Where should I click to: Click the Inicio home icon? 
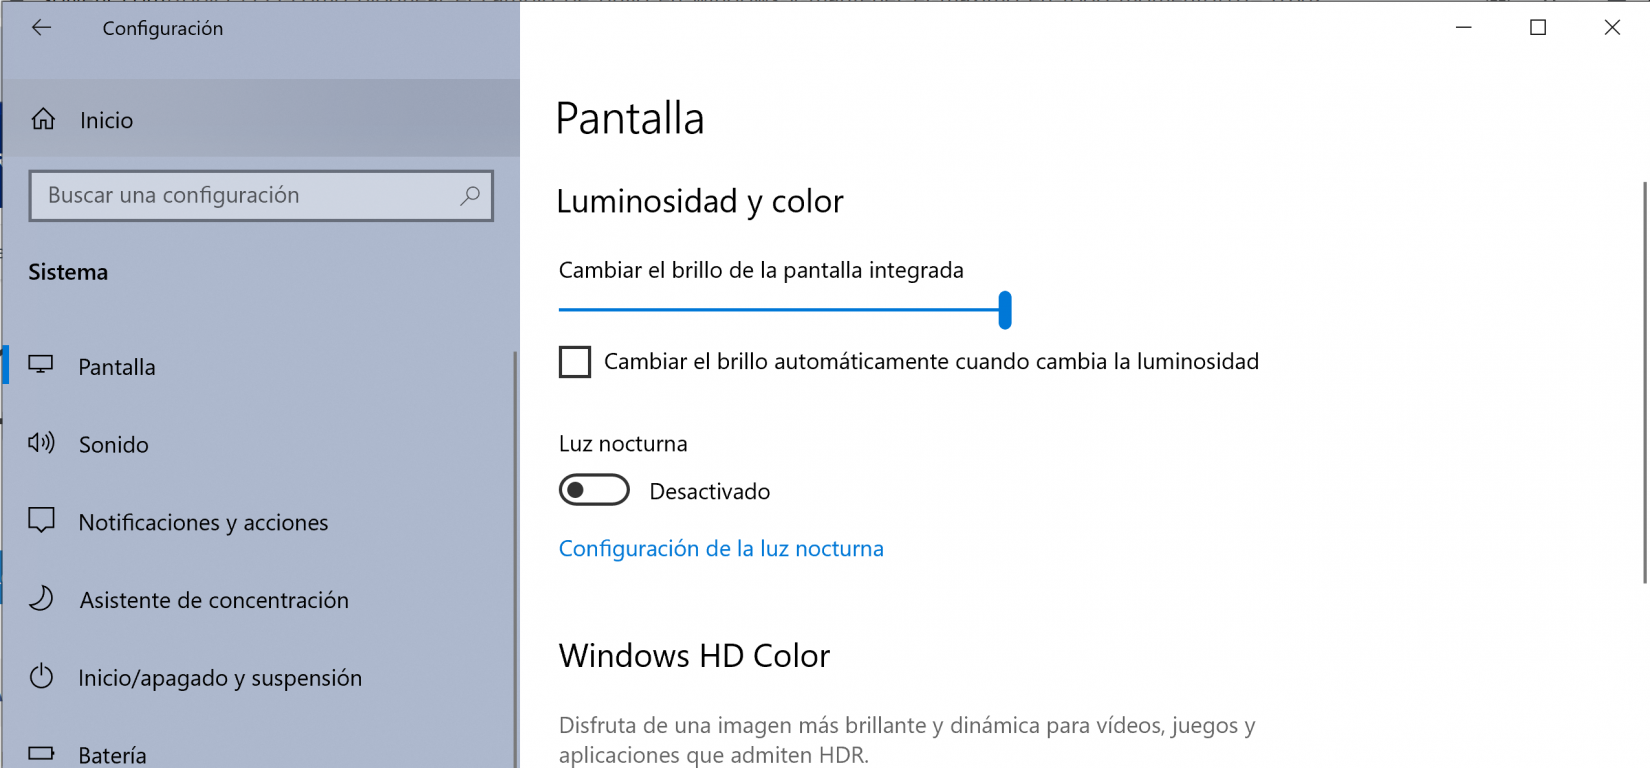tap(43, 120)
